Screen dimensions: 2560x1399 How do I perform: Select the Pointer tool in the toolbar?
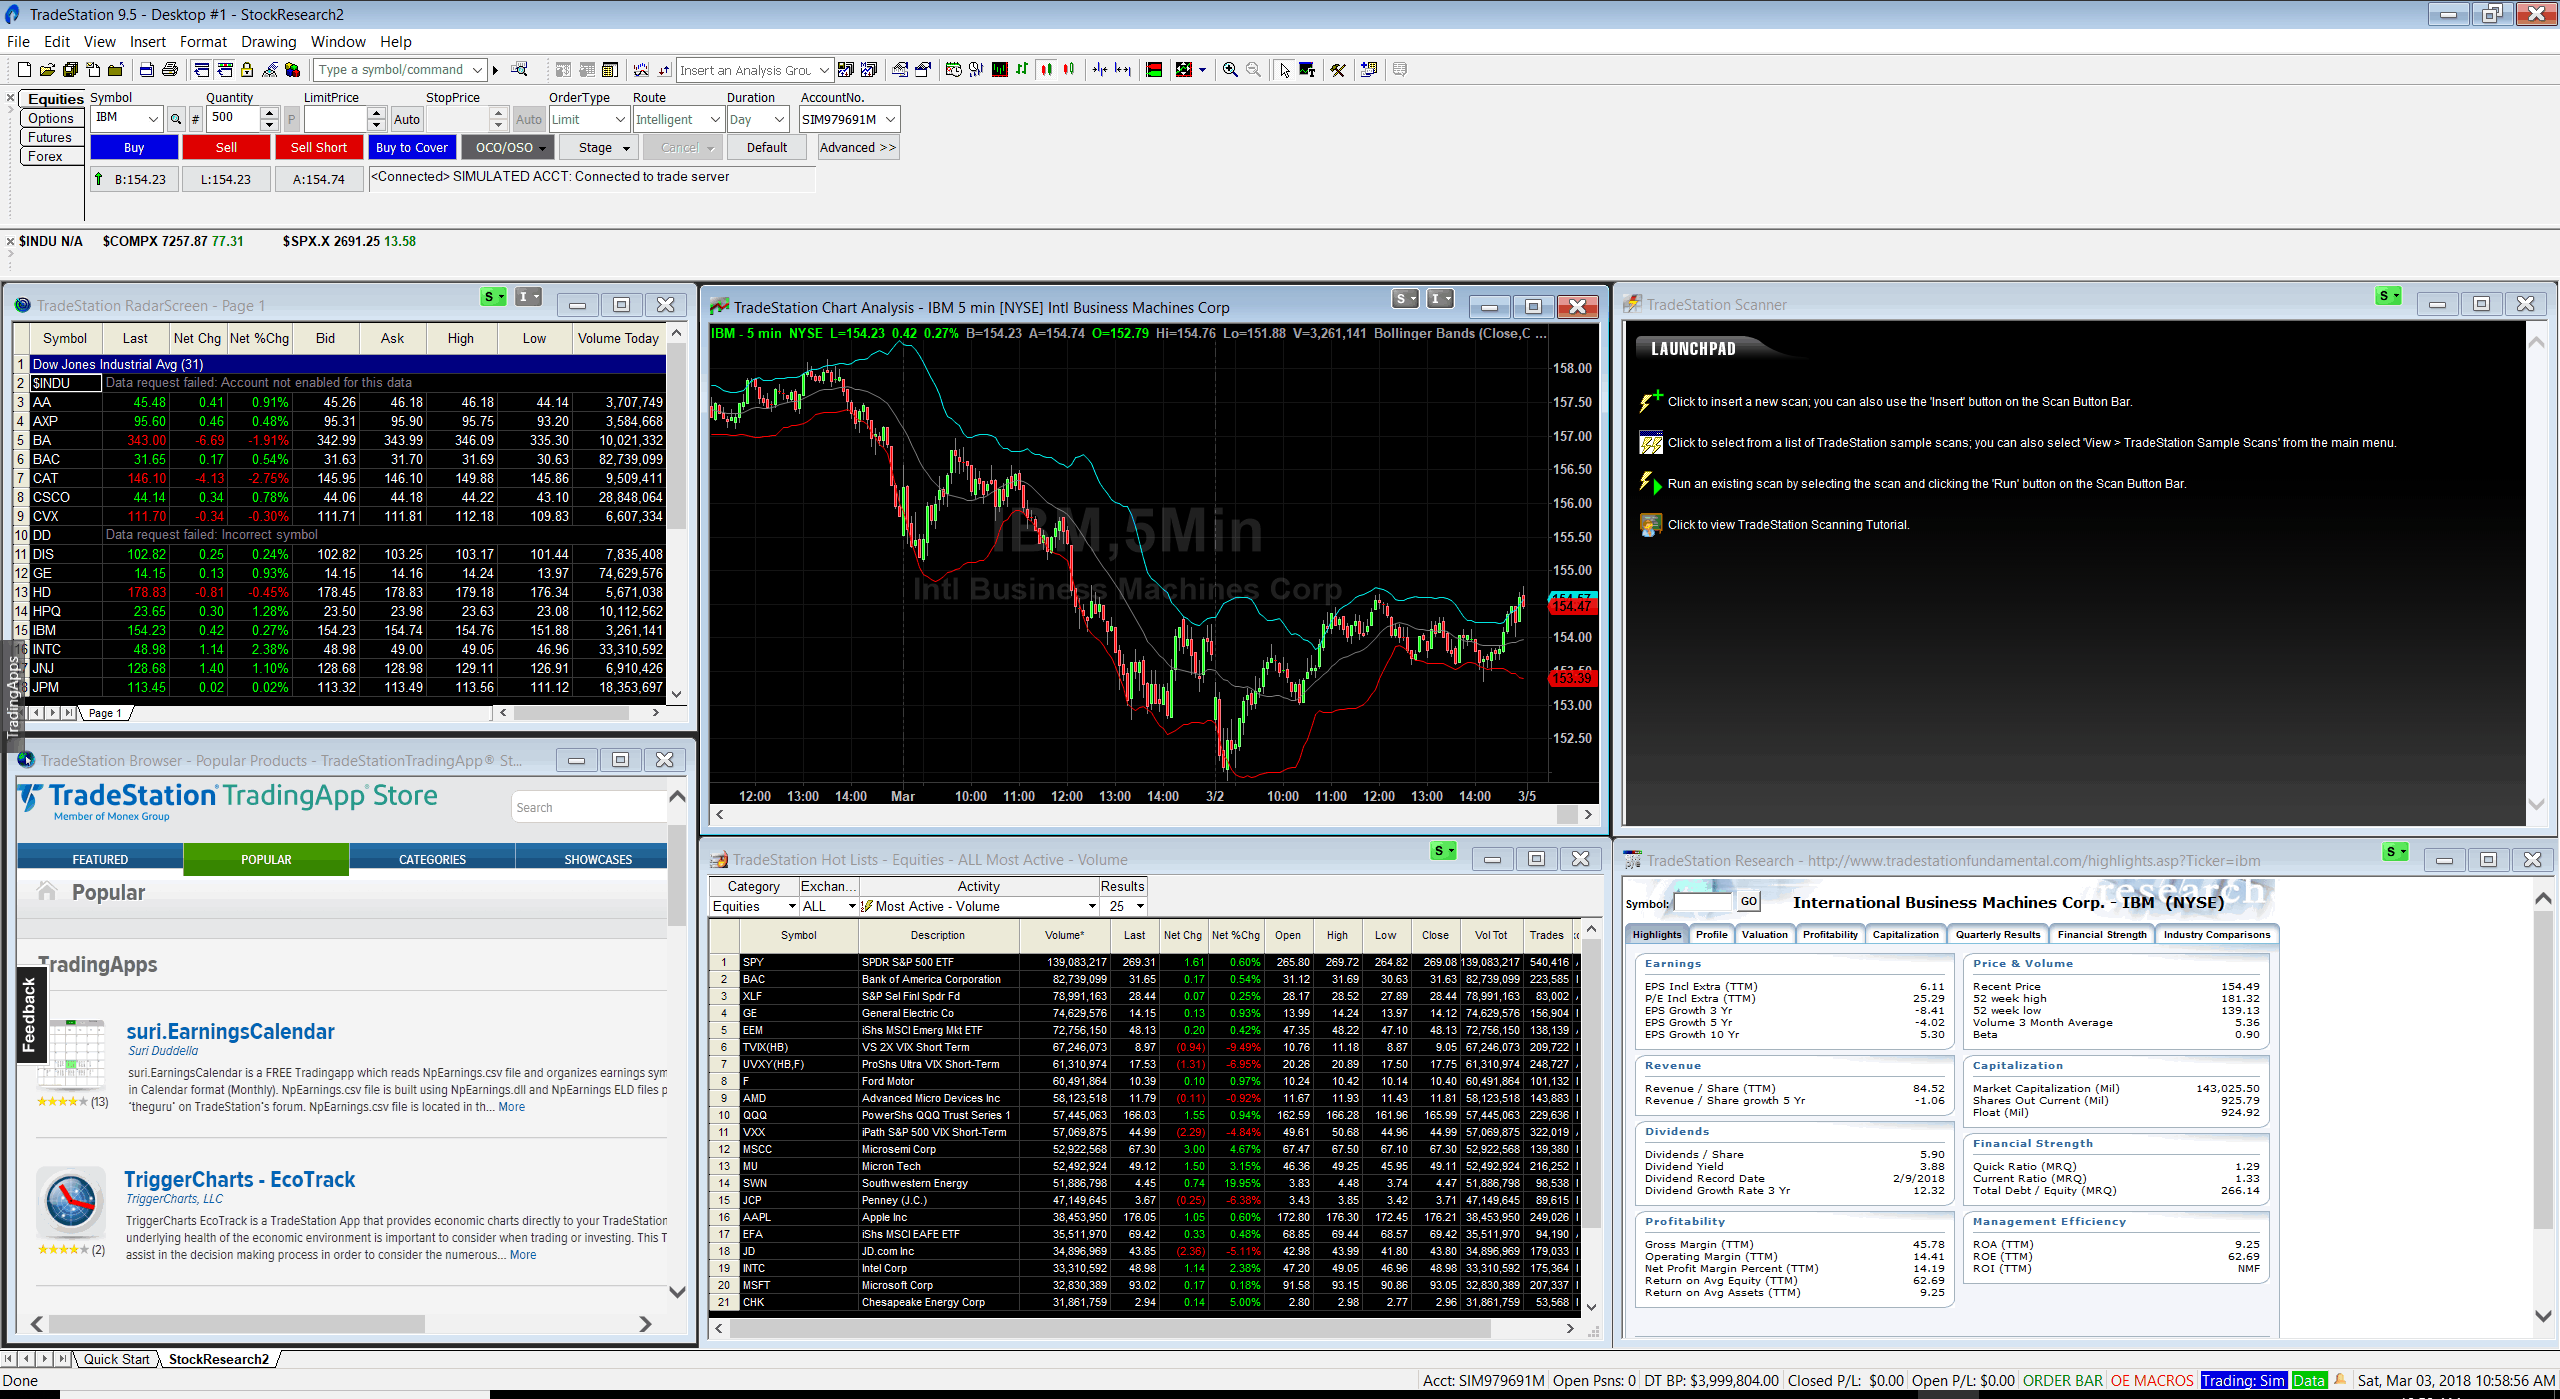[x=1285, y=69]
